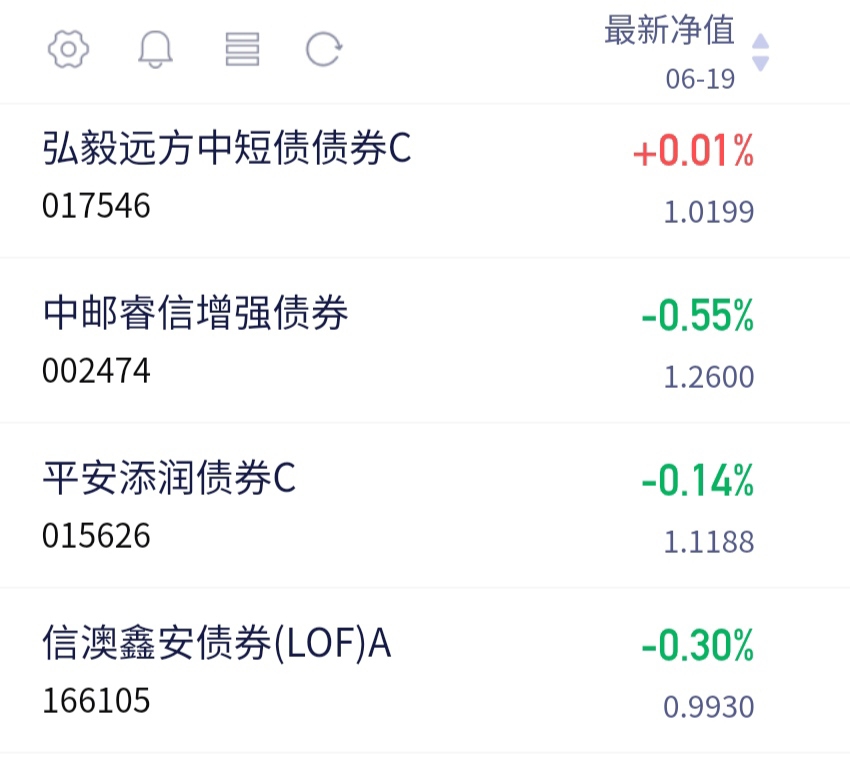Select the +0.01% change value
This screenshot has height=759, width=850.
point(693,151)
